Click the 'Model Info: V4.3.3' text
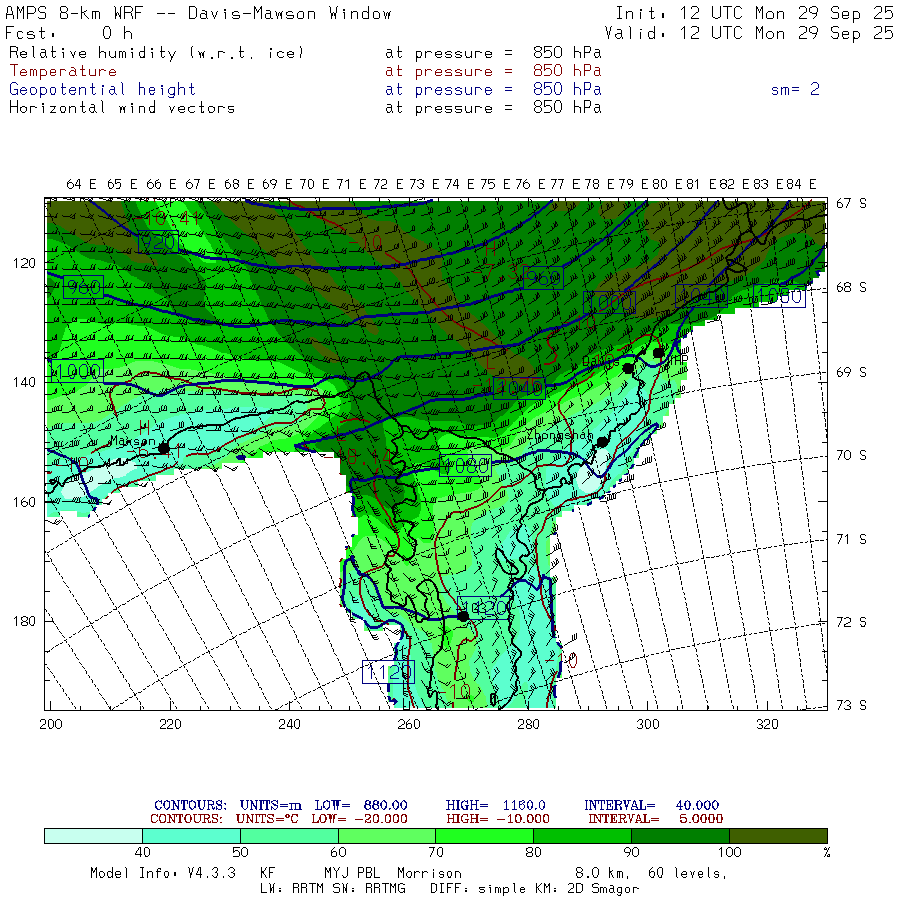Screen dimensions: 900x900 (163, 874)
